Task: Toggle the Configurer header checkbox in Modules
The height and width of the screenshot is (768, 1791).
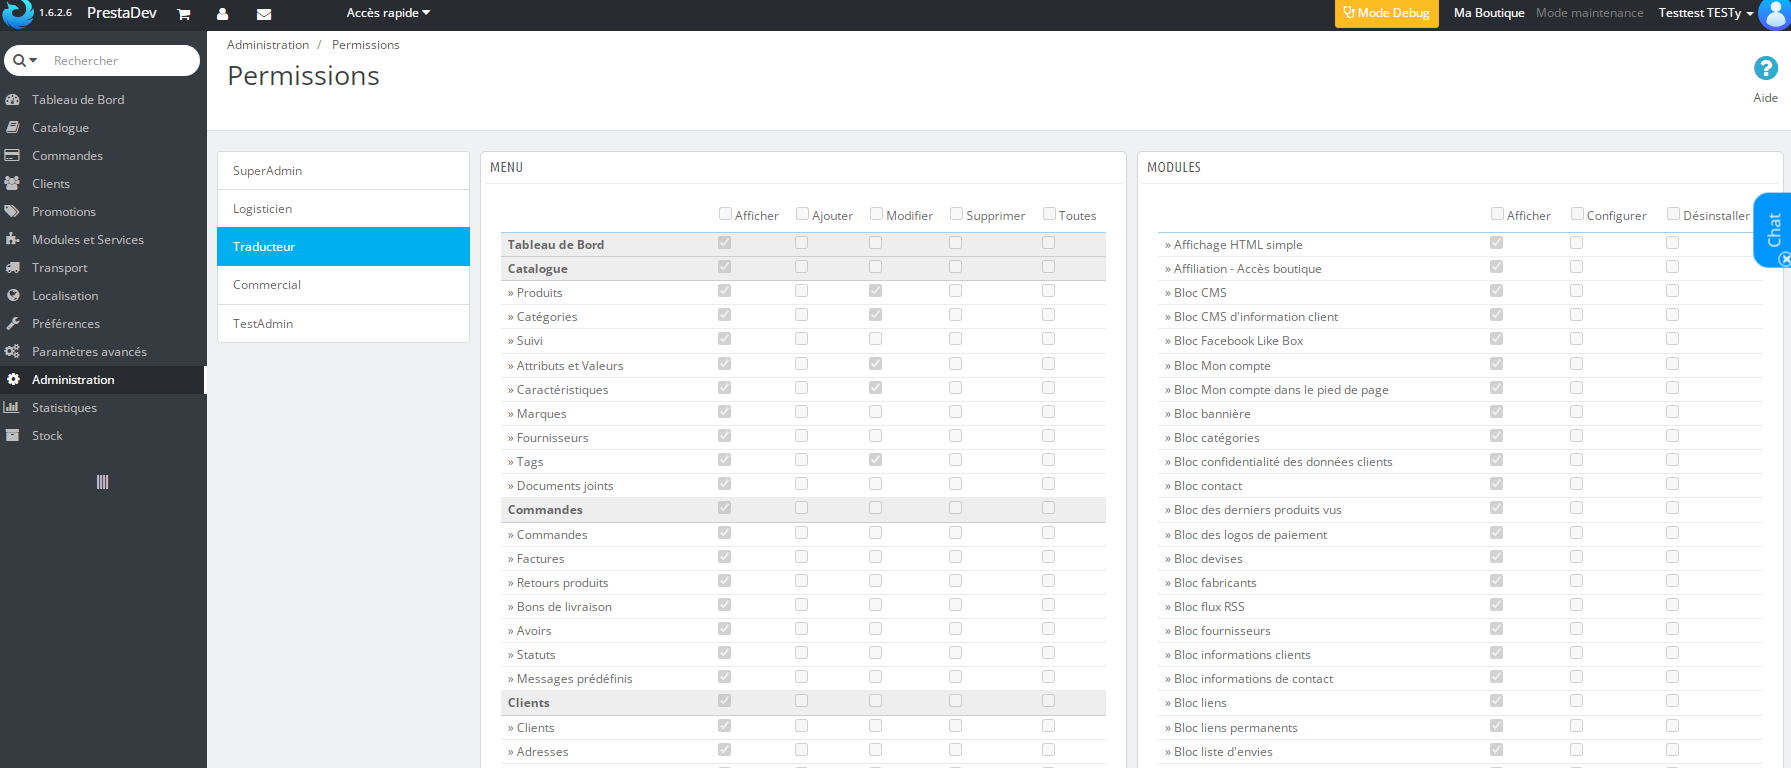Action: pos(1577,214)
